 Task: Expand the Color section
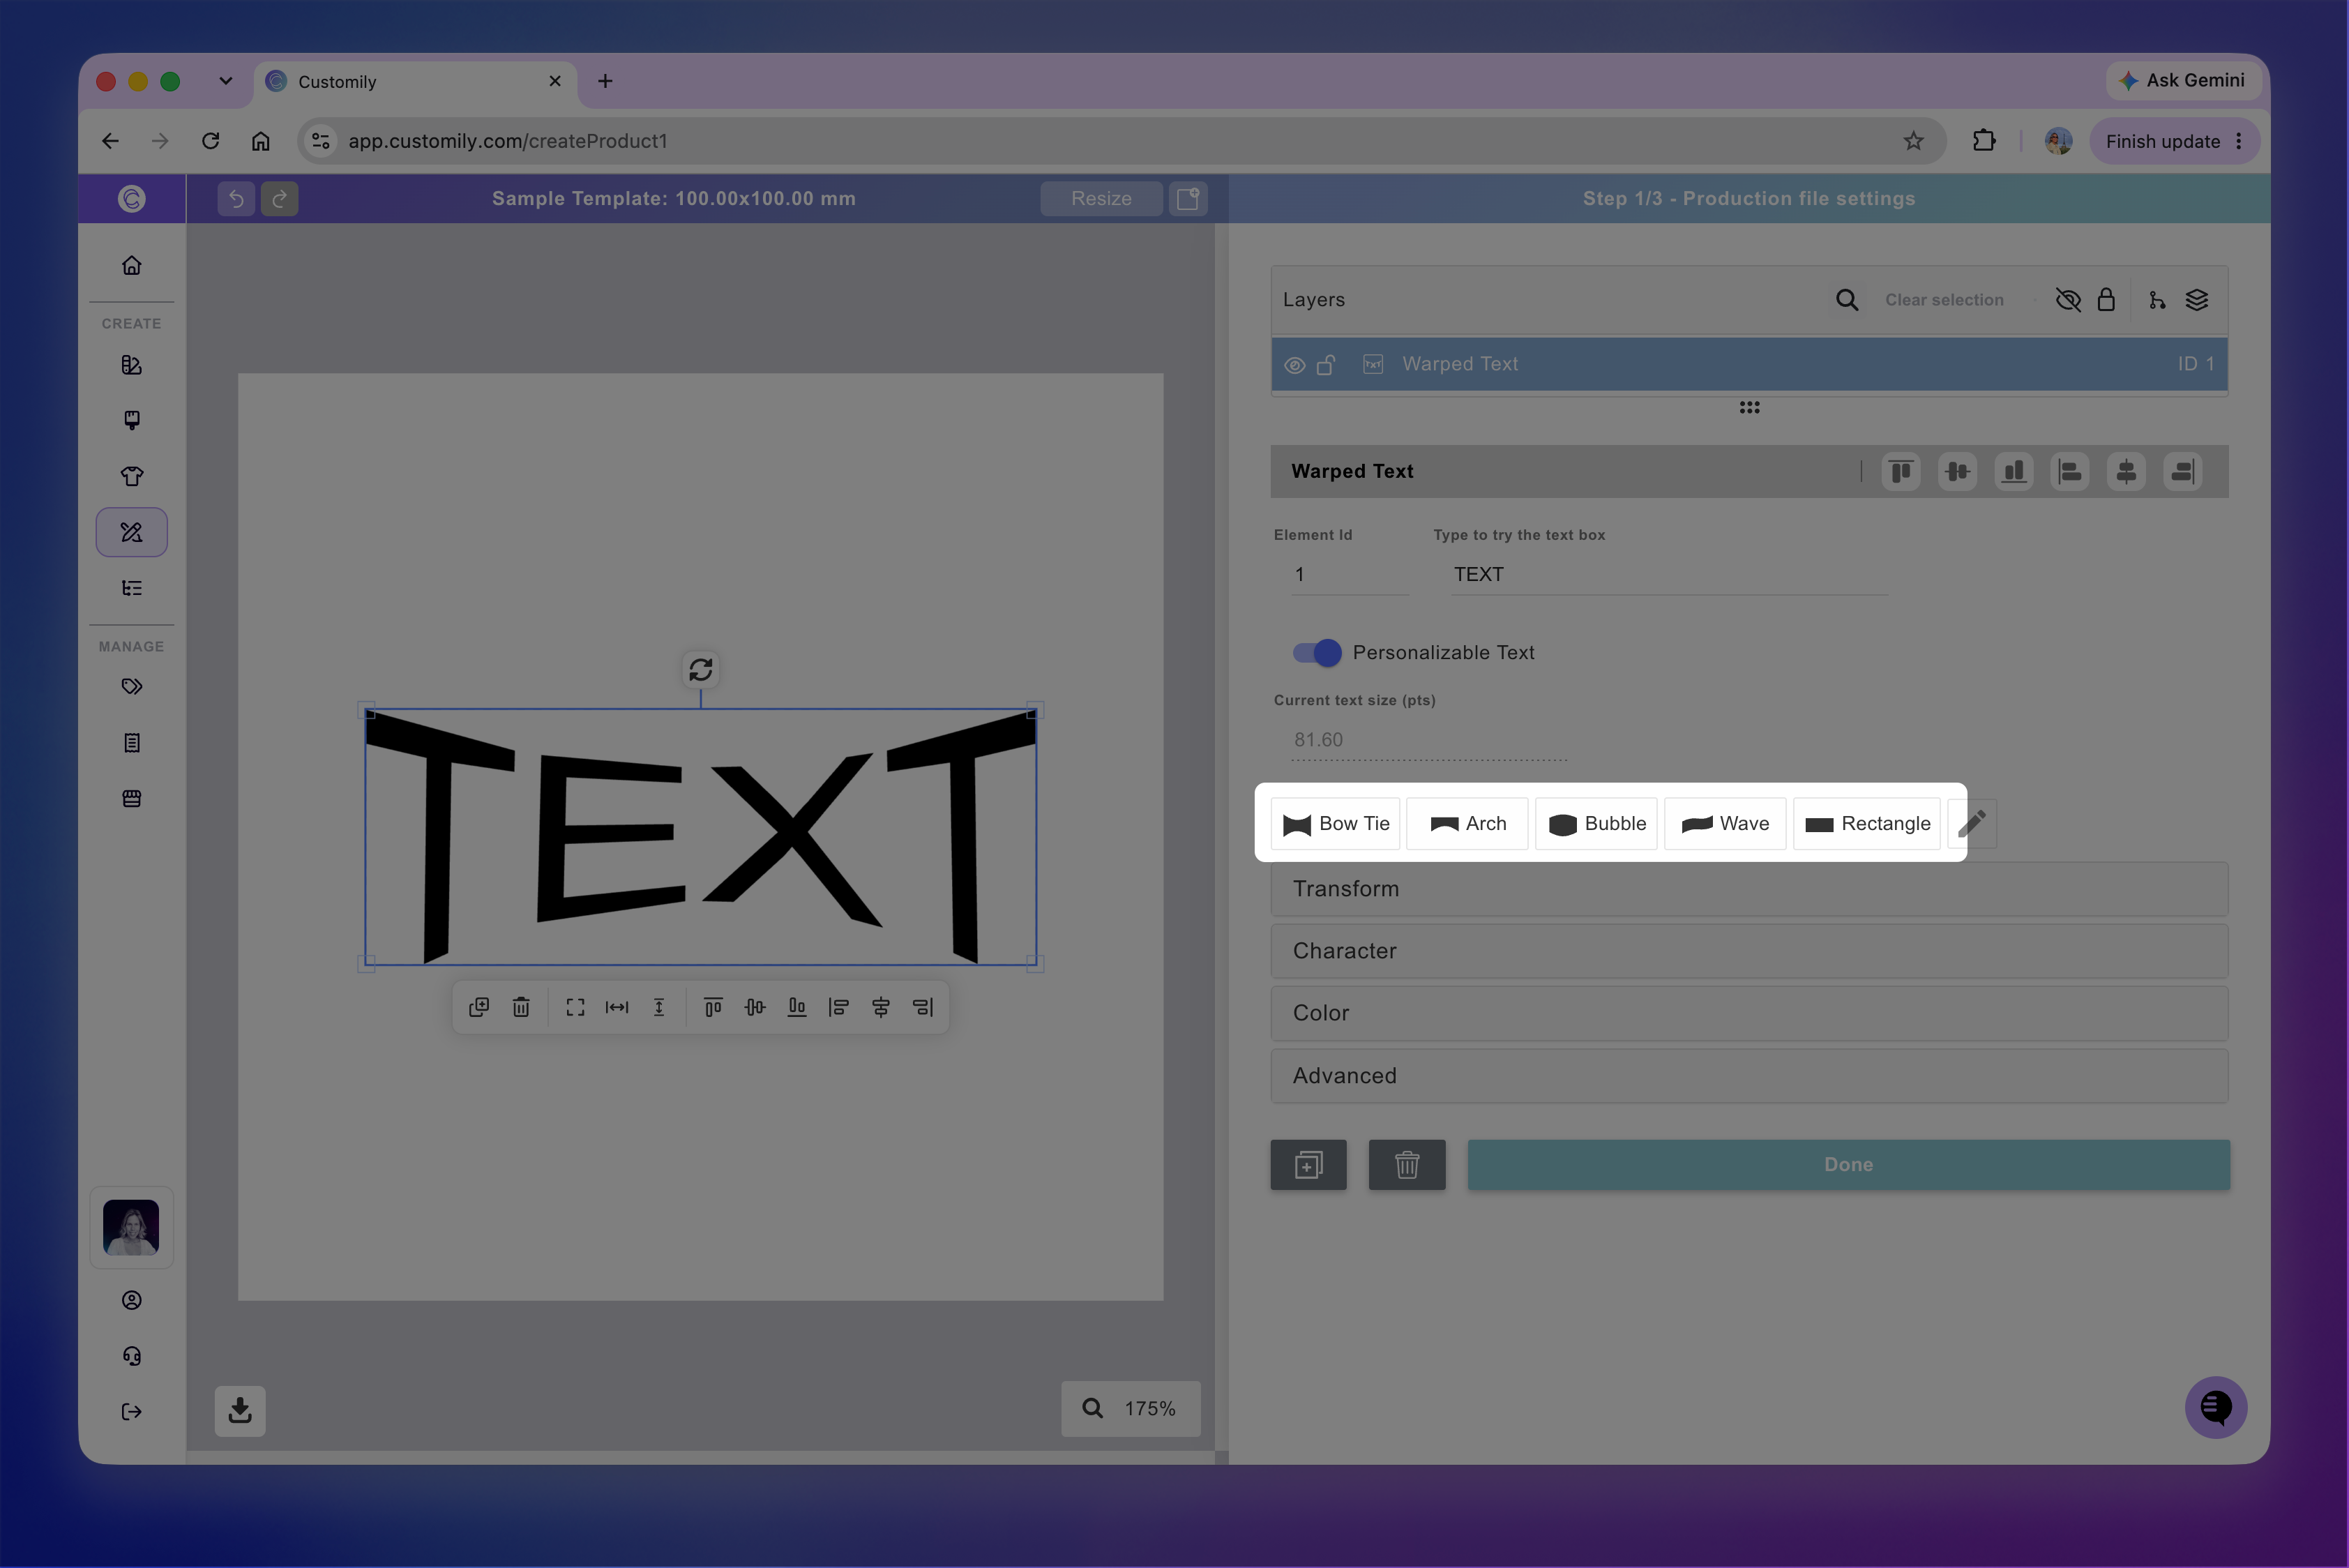[1749, 1013]
